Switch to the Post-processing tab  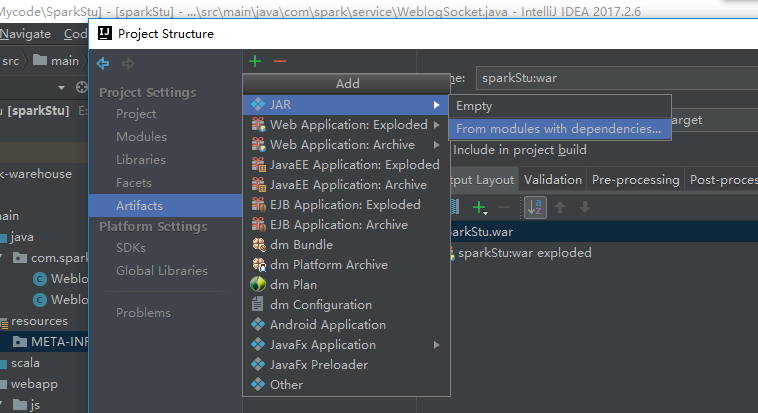723,180
